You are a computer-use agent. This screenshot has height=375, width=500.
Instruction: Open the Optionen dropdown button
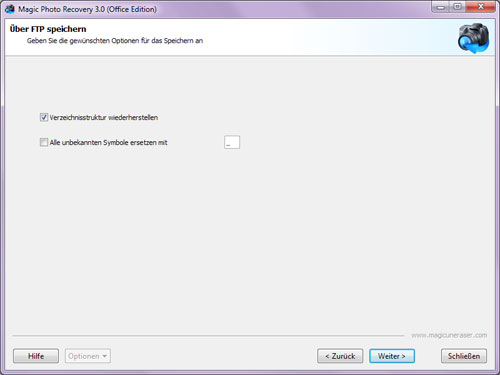click(88, 356)
